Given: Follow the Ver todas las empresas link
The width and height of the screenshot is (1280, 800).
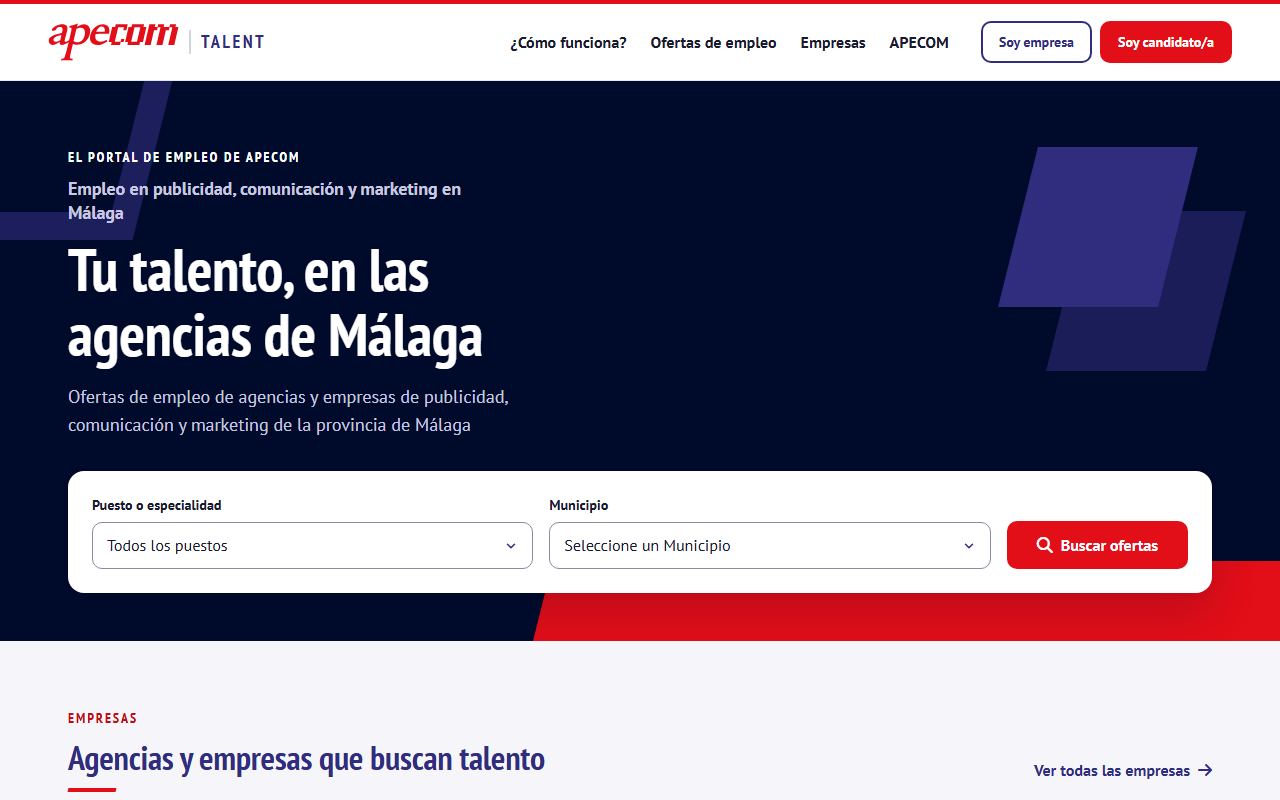Looking at the screenshot, I should coord(1123,770).
